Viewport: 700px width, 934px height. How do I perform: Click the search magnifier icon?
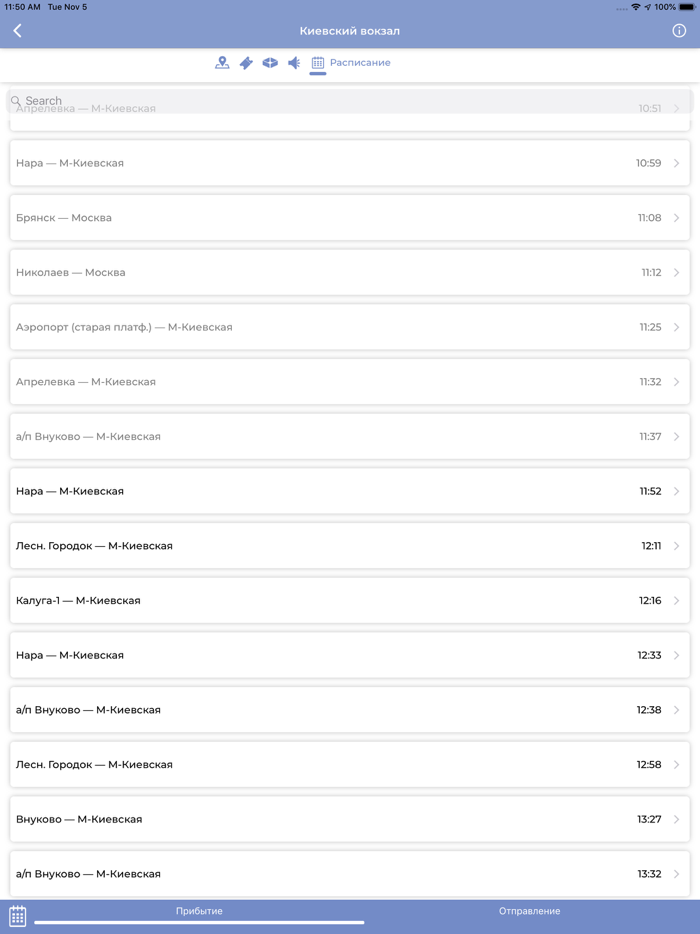14,100
